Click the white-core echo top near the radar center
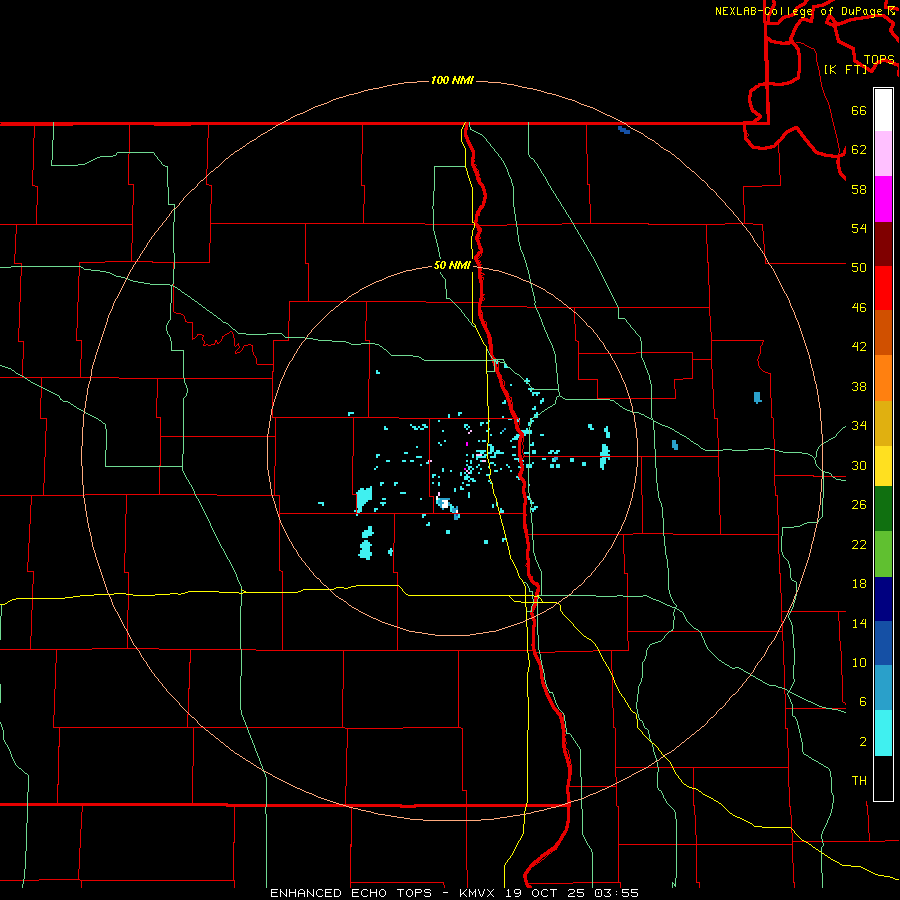Image resolution: width=900 pixels, height=900 pixels. [444, 504]
